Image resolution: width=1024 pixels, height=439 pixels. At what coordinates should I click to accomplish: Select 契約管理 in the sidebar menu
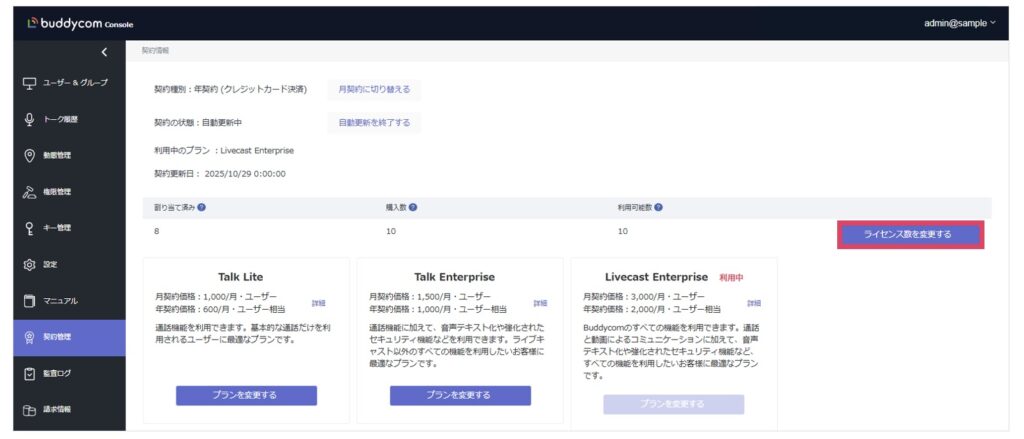click(x=68, y=337)
